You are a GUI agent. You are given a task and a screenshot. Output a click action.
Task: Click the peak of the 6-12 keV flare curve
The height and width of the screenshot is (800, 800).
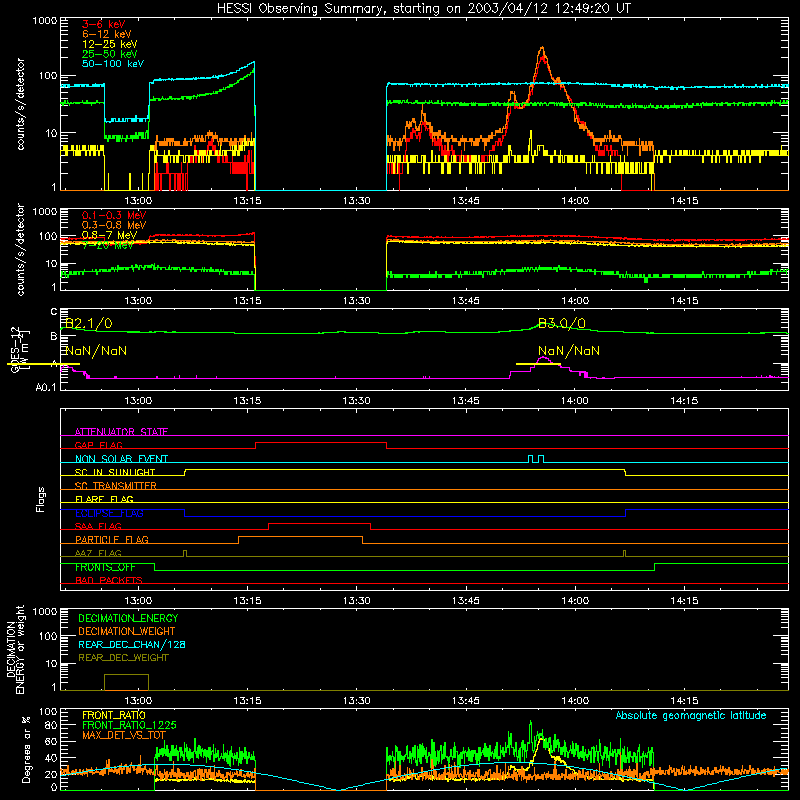[x=542, y=48]
